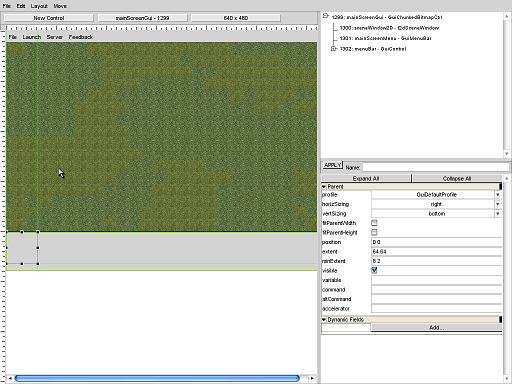The image size is (512, 384).
Task: Enable the fitParentWidth checkbox
Action: (374, 223)
